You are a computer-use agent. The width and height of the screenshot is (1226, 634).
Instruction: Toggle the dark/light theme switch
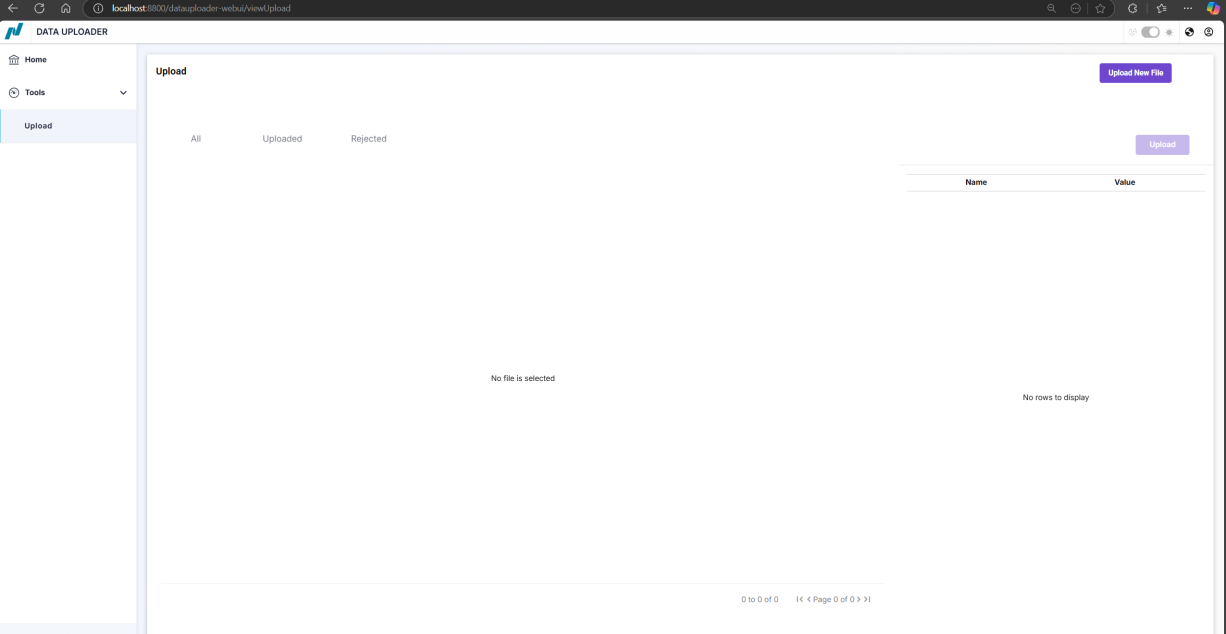(x=1150, y=32)
